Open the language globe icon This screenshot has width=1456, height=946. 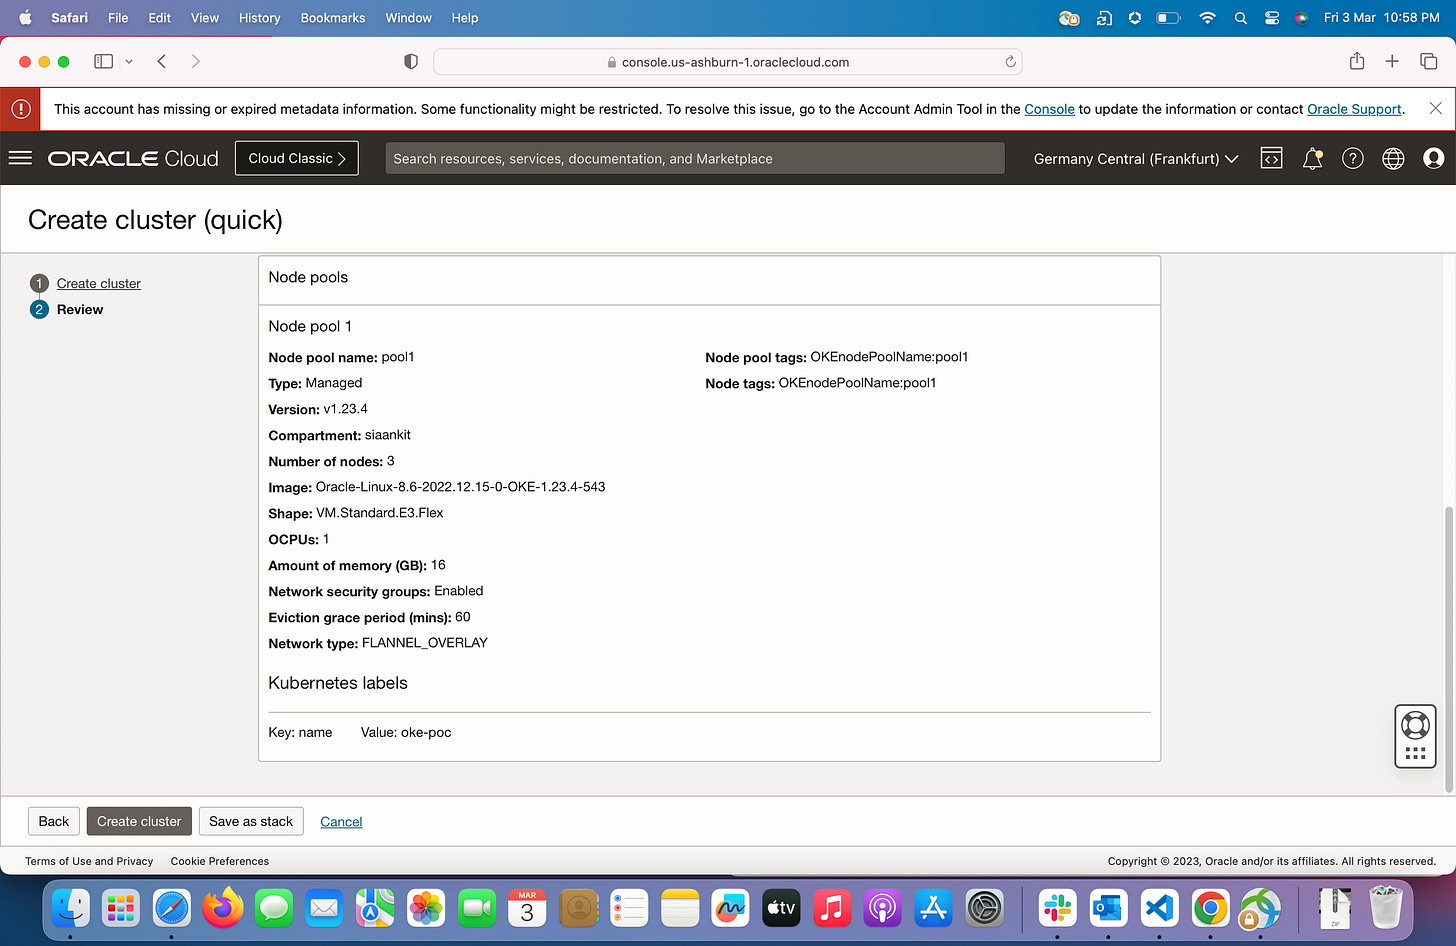pyautogui.click(x=1393, y=158)
